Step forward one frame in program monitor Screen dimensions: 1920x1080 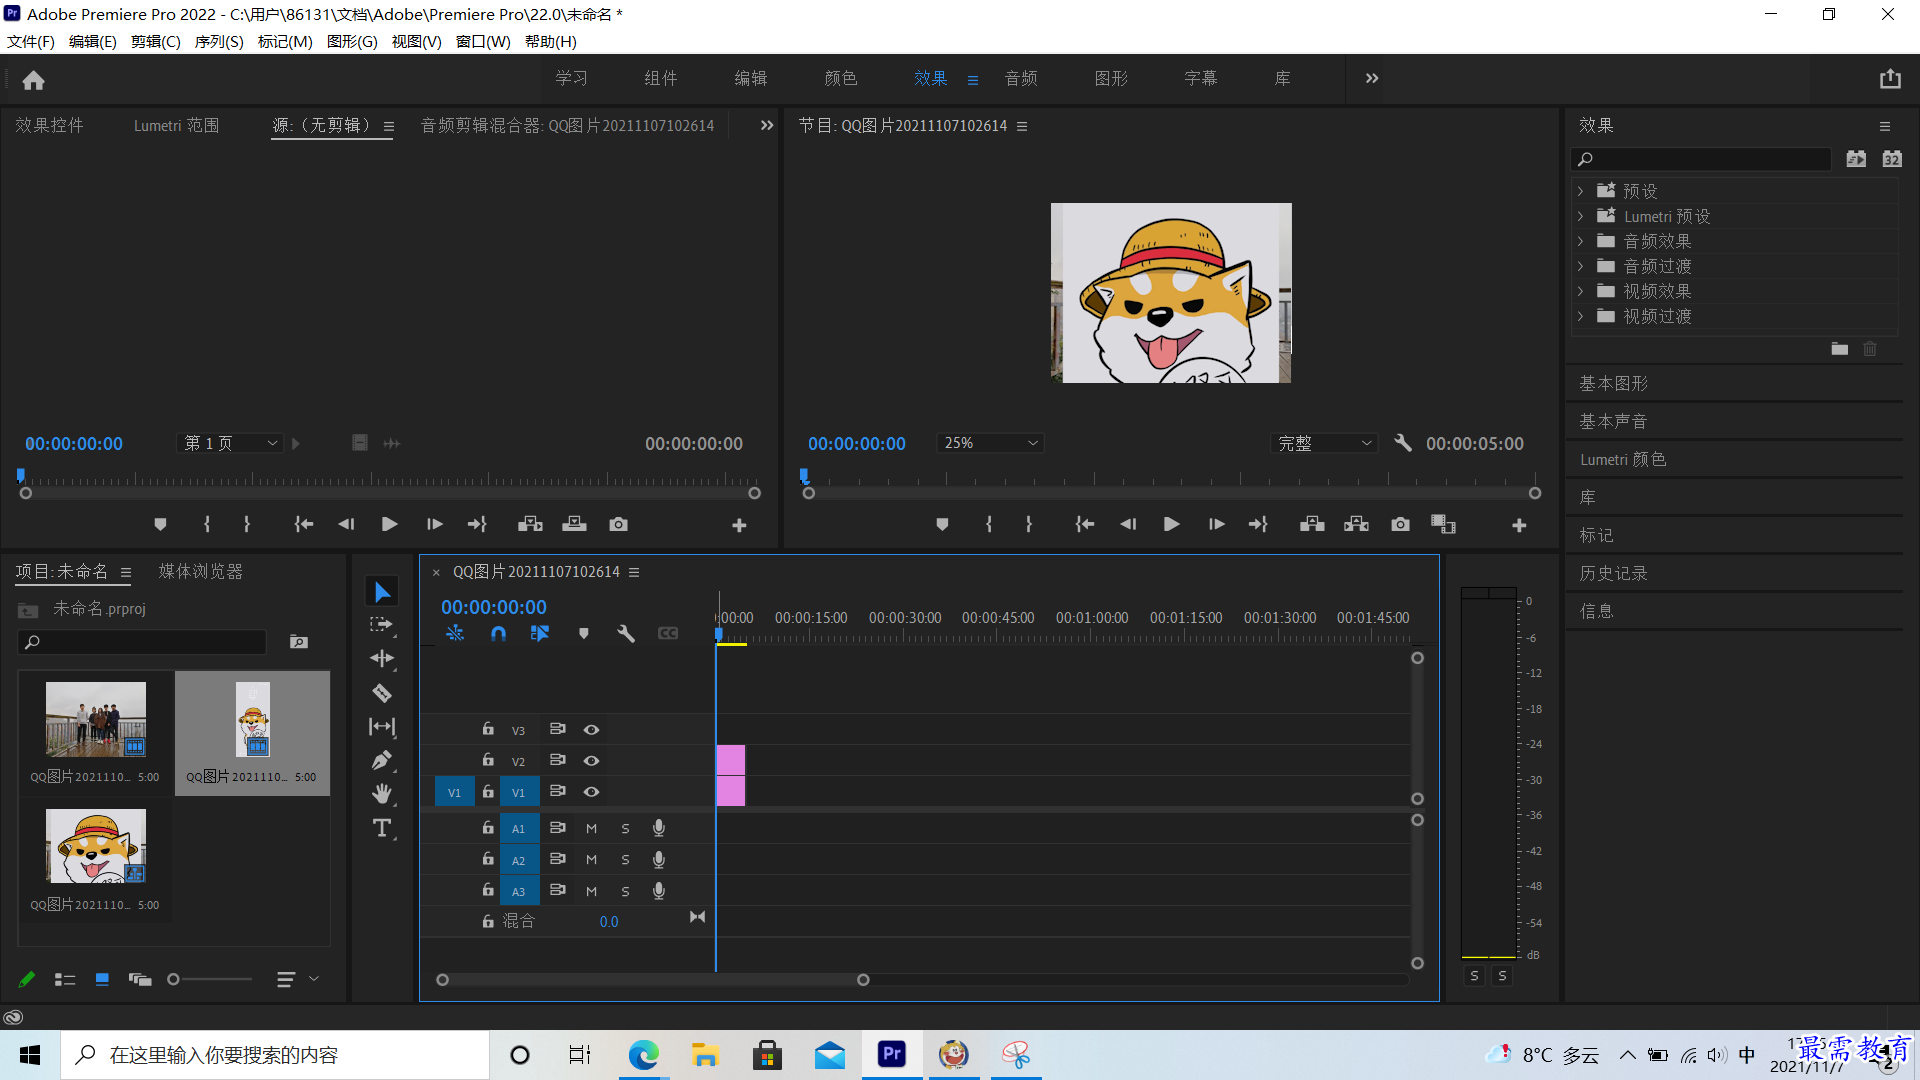[x=1216, y=524]
